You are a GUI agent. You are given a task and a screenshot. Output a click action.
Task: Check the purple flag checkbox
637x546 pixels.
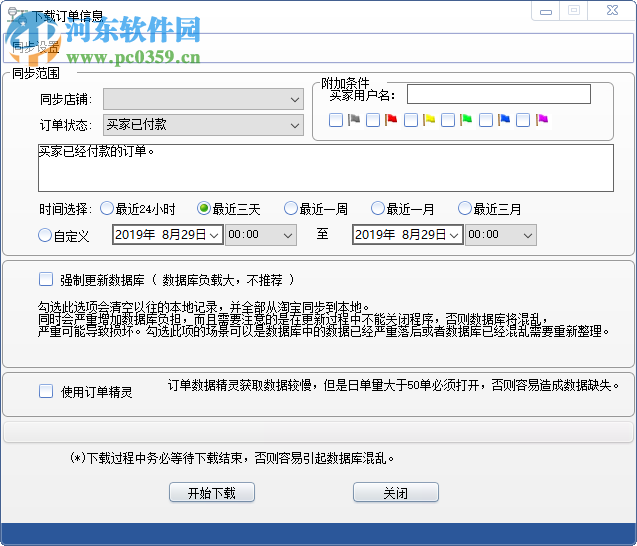pos(523,120)
